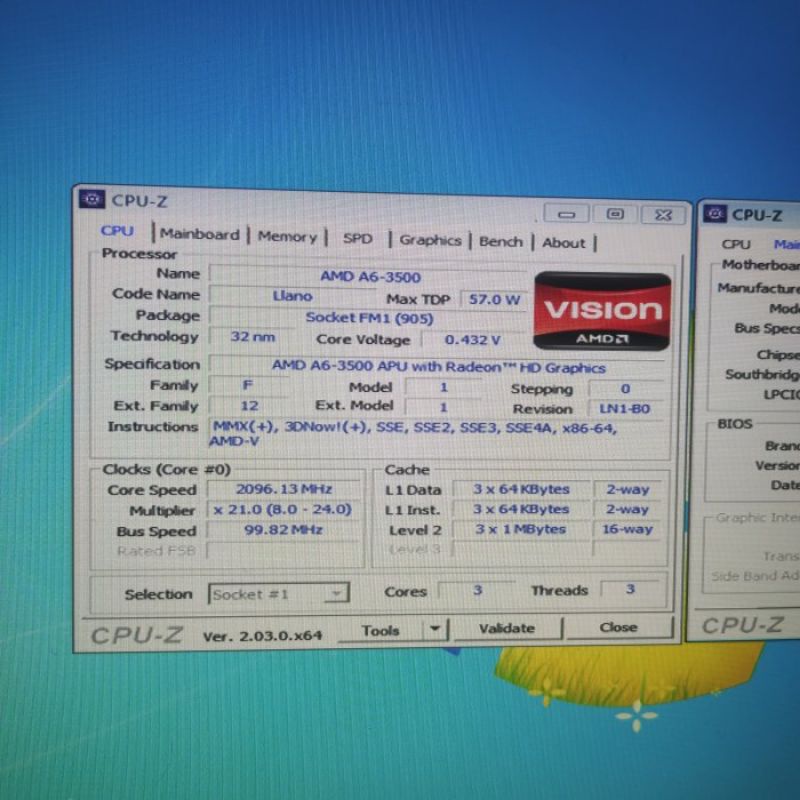Click the L1 Inst. 3 x 64 KBytes value
Image resolution: width=800 pixels, height=800 pixels.
521,509
